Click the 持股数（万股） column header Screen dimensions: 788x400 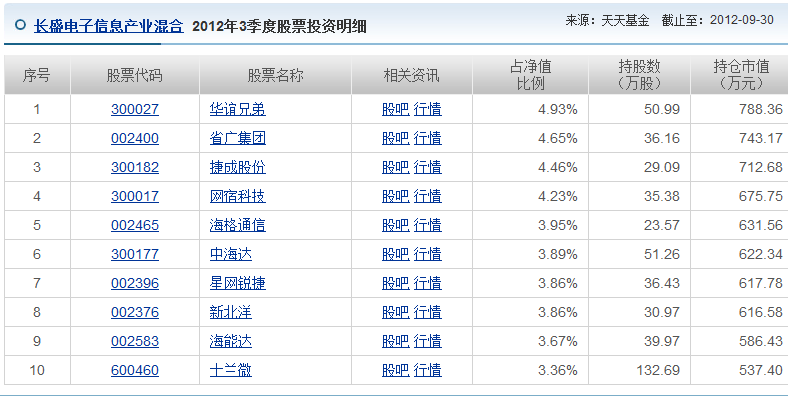pyautogui.click(x=639, y=75)
